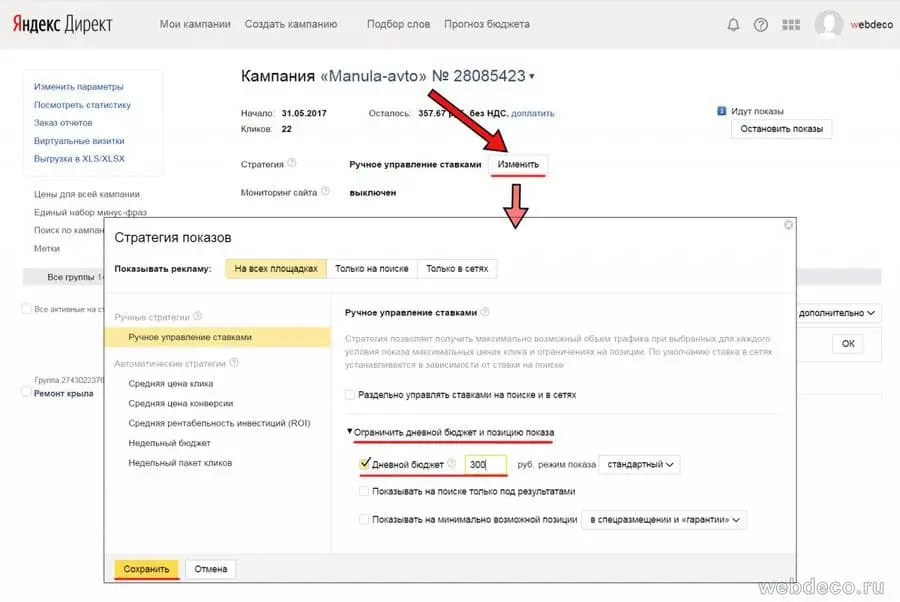Click Цены для всей кампании

(x=87, y=194)
